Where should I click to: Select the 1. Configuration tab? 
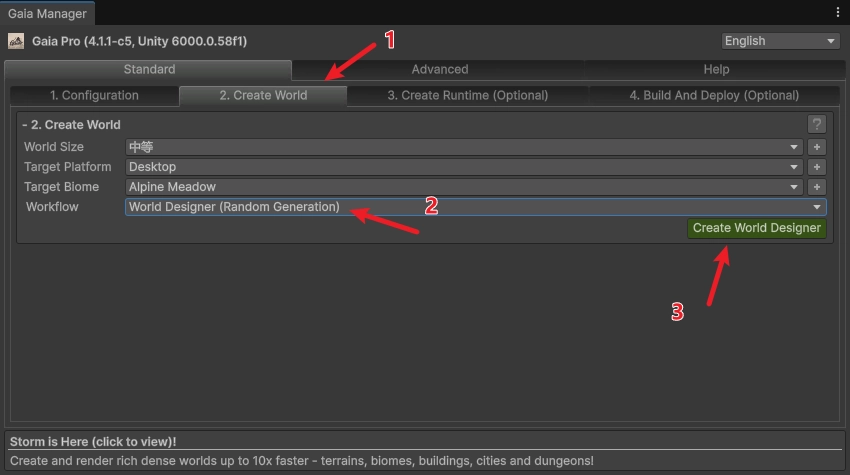(x=94, y=95)
